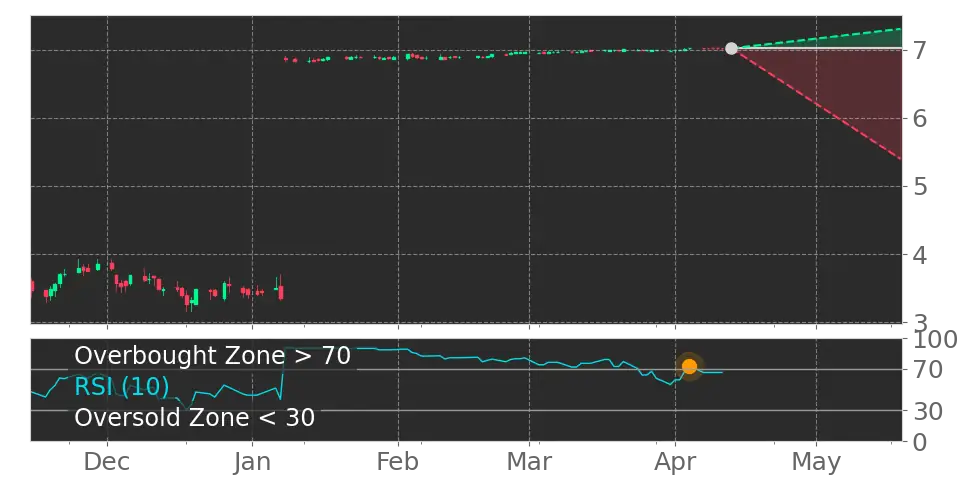Click RSI axis value 100

tap(934, 340)
